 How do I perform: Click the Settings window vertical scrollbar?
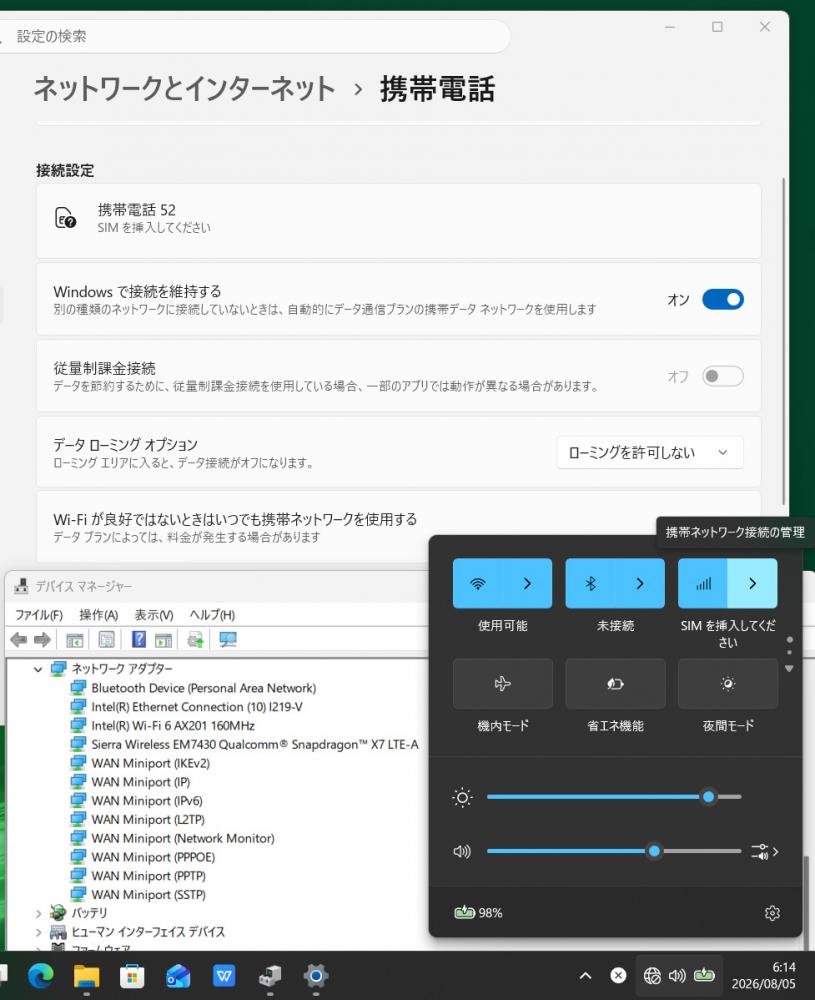(x=784, y=341)
